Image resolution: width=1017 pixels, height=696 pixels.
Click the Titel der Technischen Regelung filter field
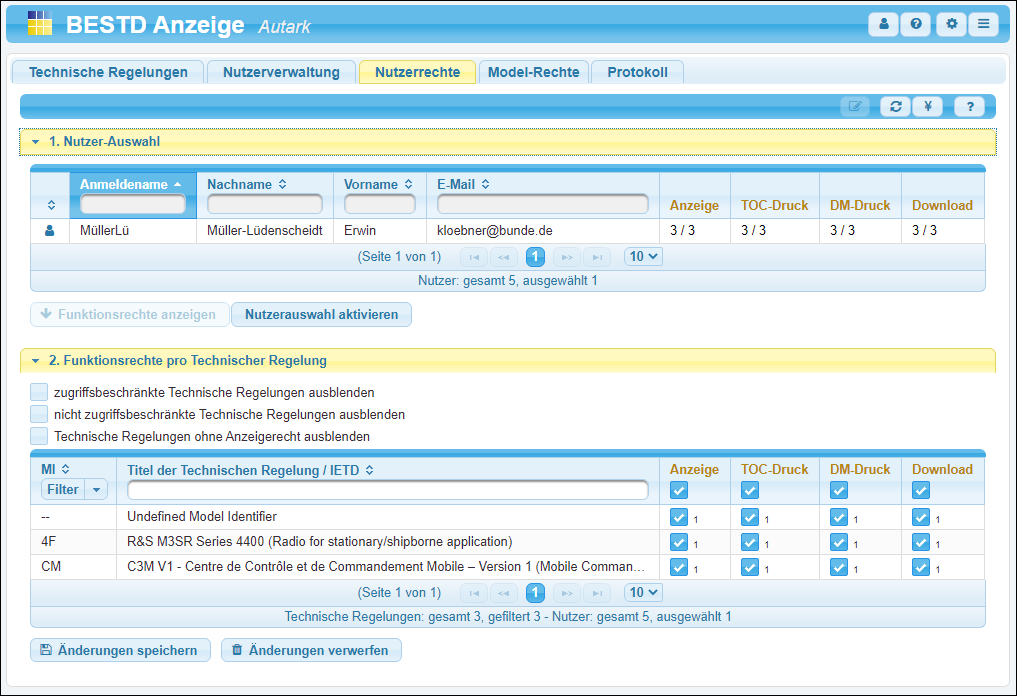pyautogui.click(x=388, y=490)
